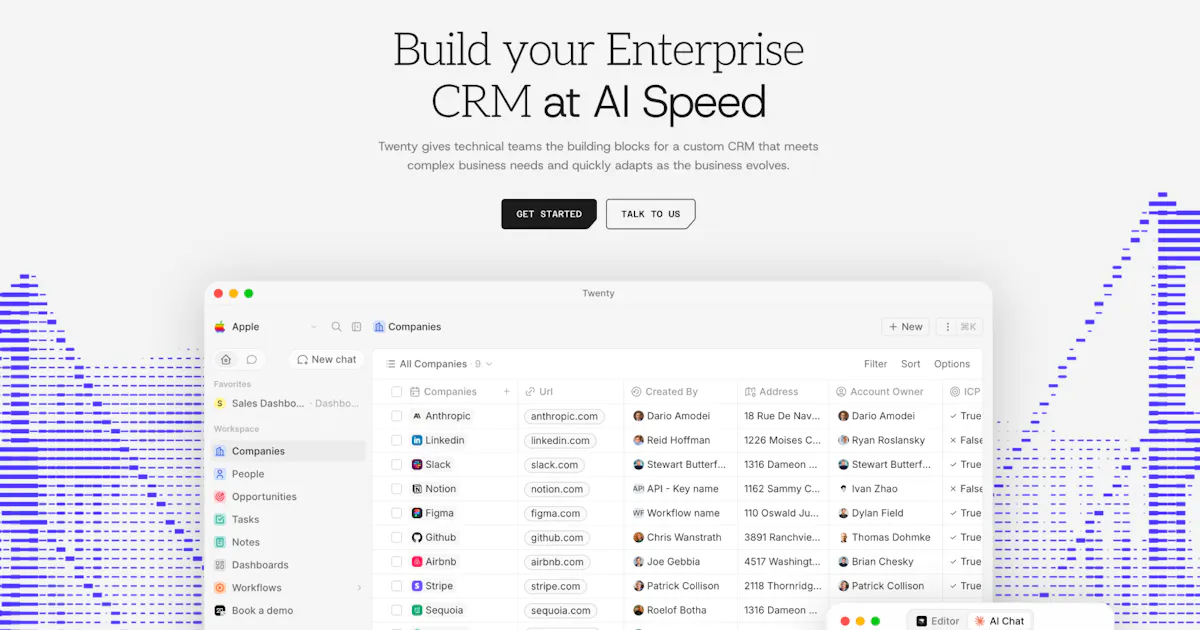Tick the select-all checkbox in Companies header

click(x=396, y=392)
